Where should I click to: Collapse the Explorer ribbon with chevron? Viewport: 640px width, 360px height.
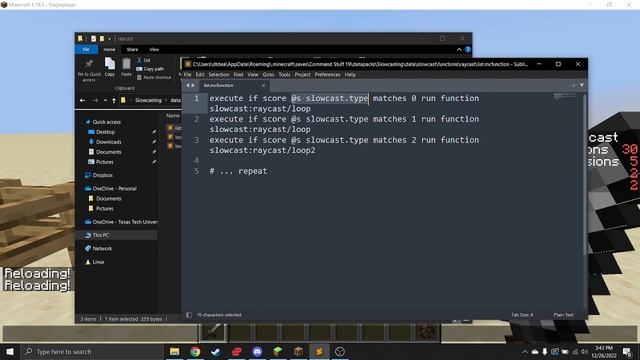point(459,49)
